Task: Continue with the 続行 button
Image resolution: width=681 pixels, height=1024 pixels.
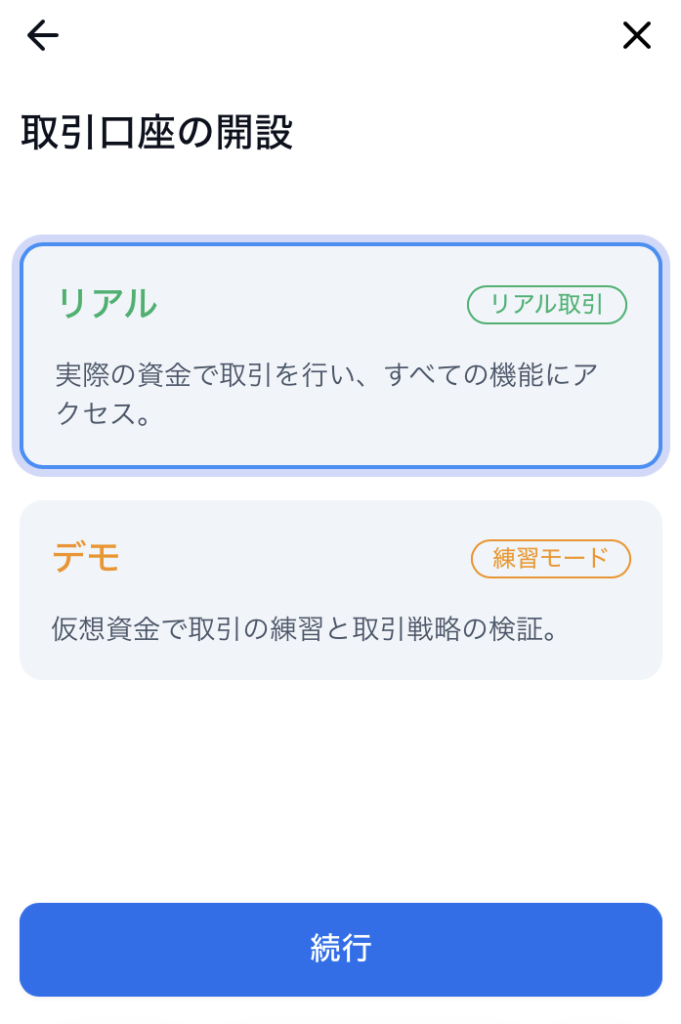Action: tap(341, 949)
